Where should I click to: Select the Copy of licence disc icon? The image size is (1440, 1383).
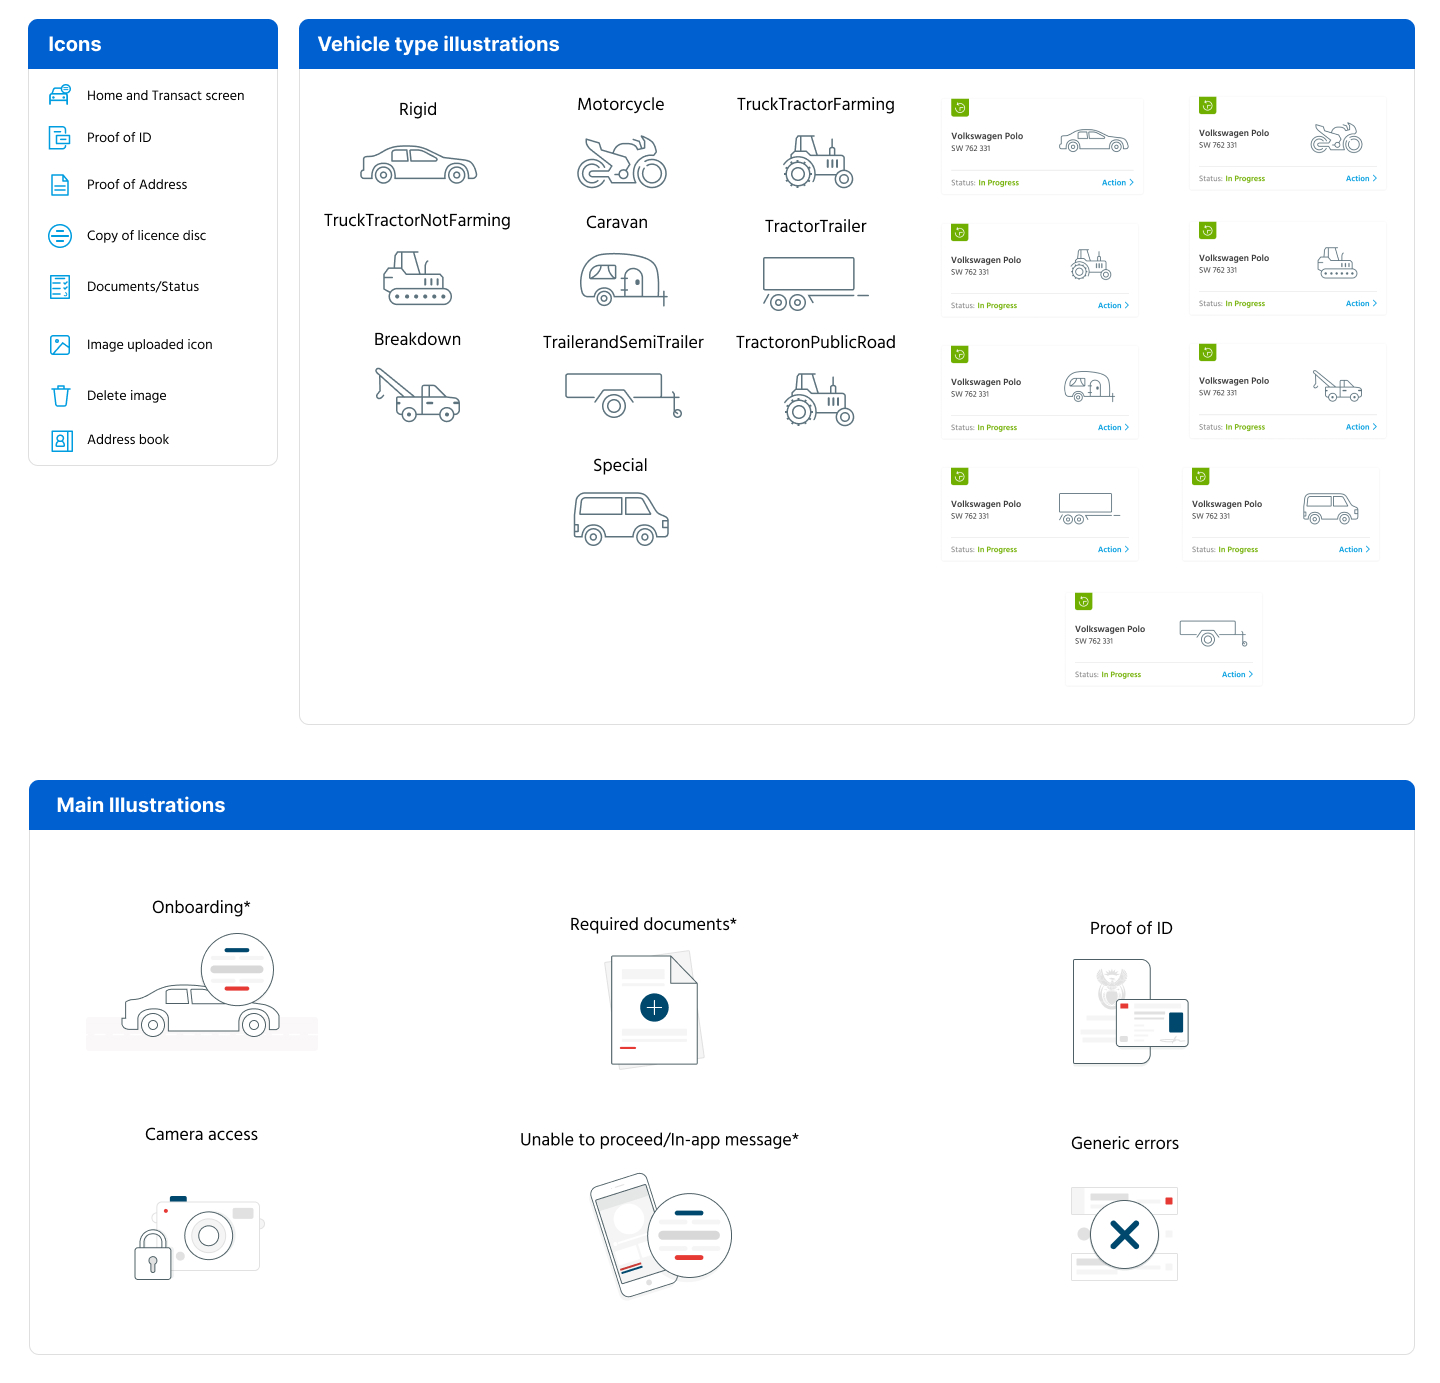pos(60,236)
